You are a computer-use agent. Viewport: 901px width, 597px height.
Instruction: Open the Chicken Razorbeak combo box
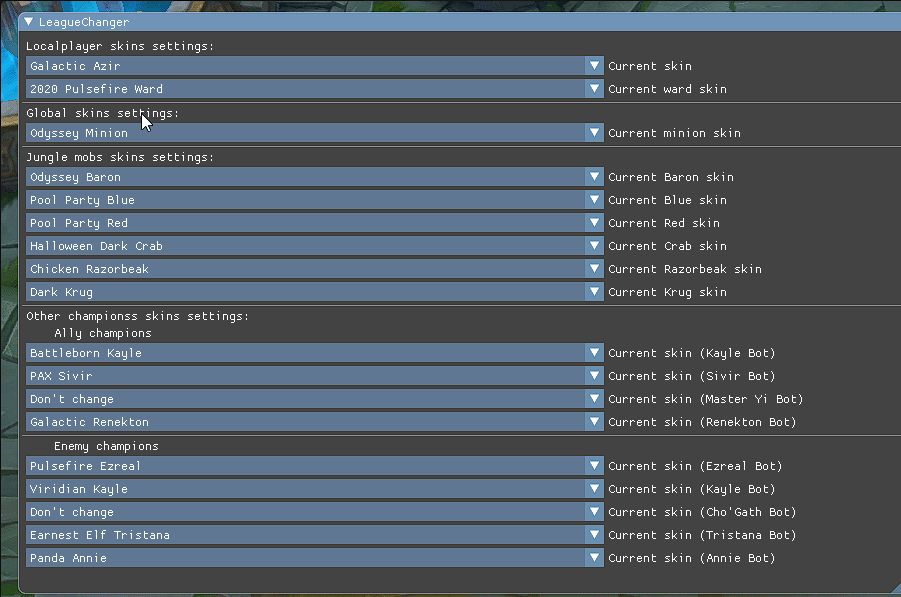(314, 269)
